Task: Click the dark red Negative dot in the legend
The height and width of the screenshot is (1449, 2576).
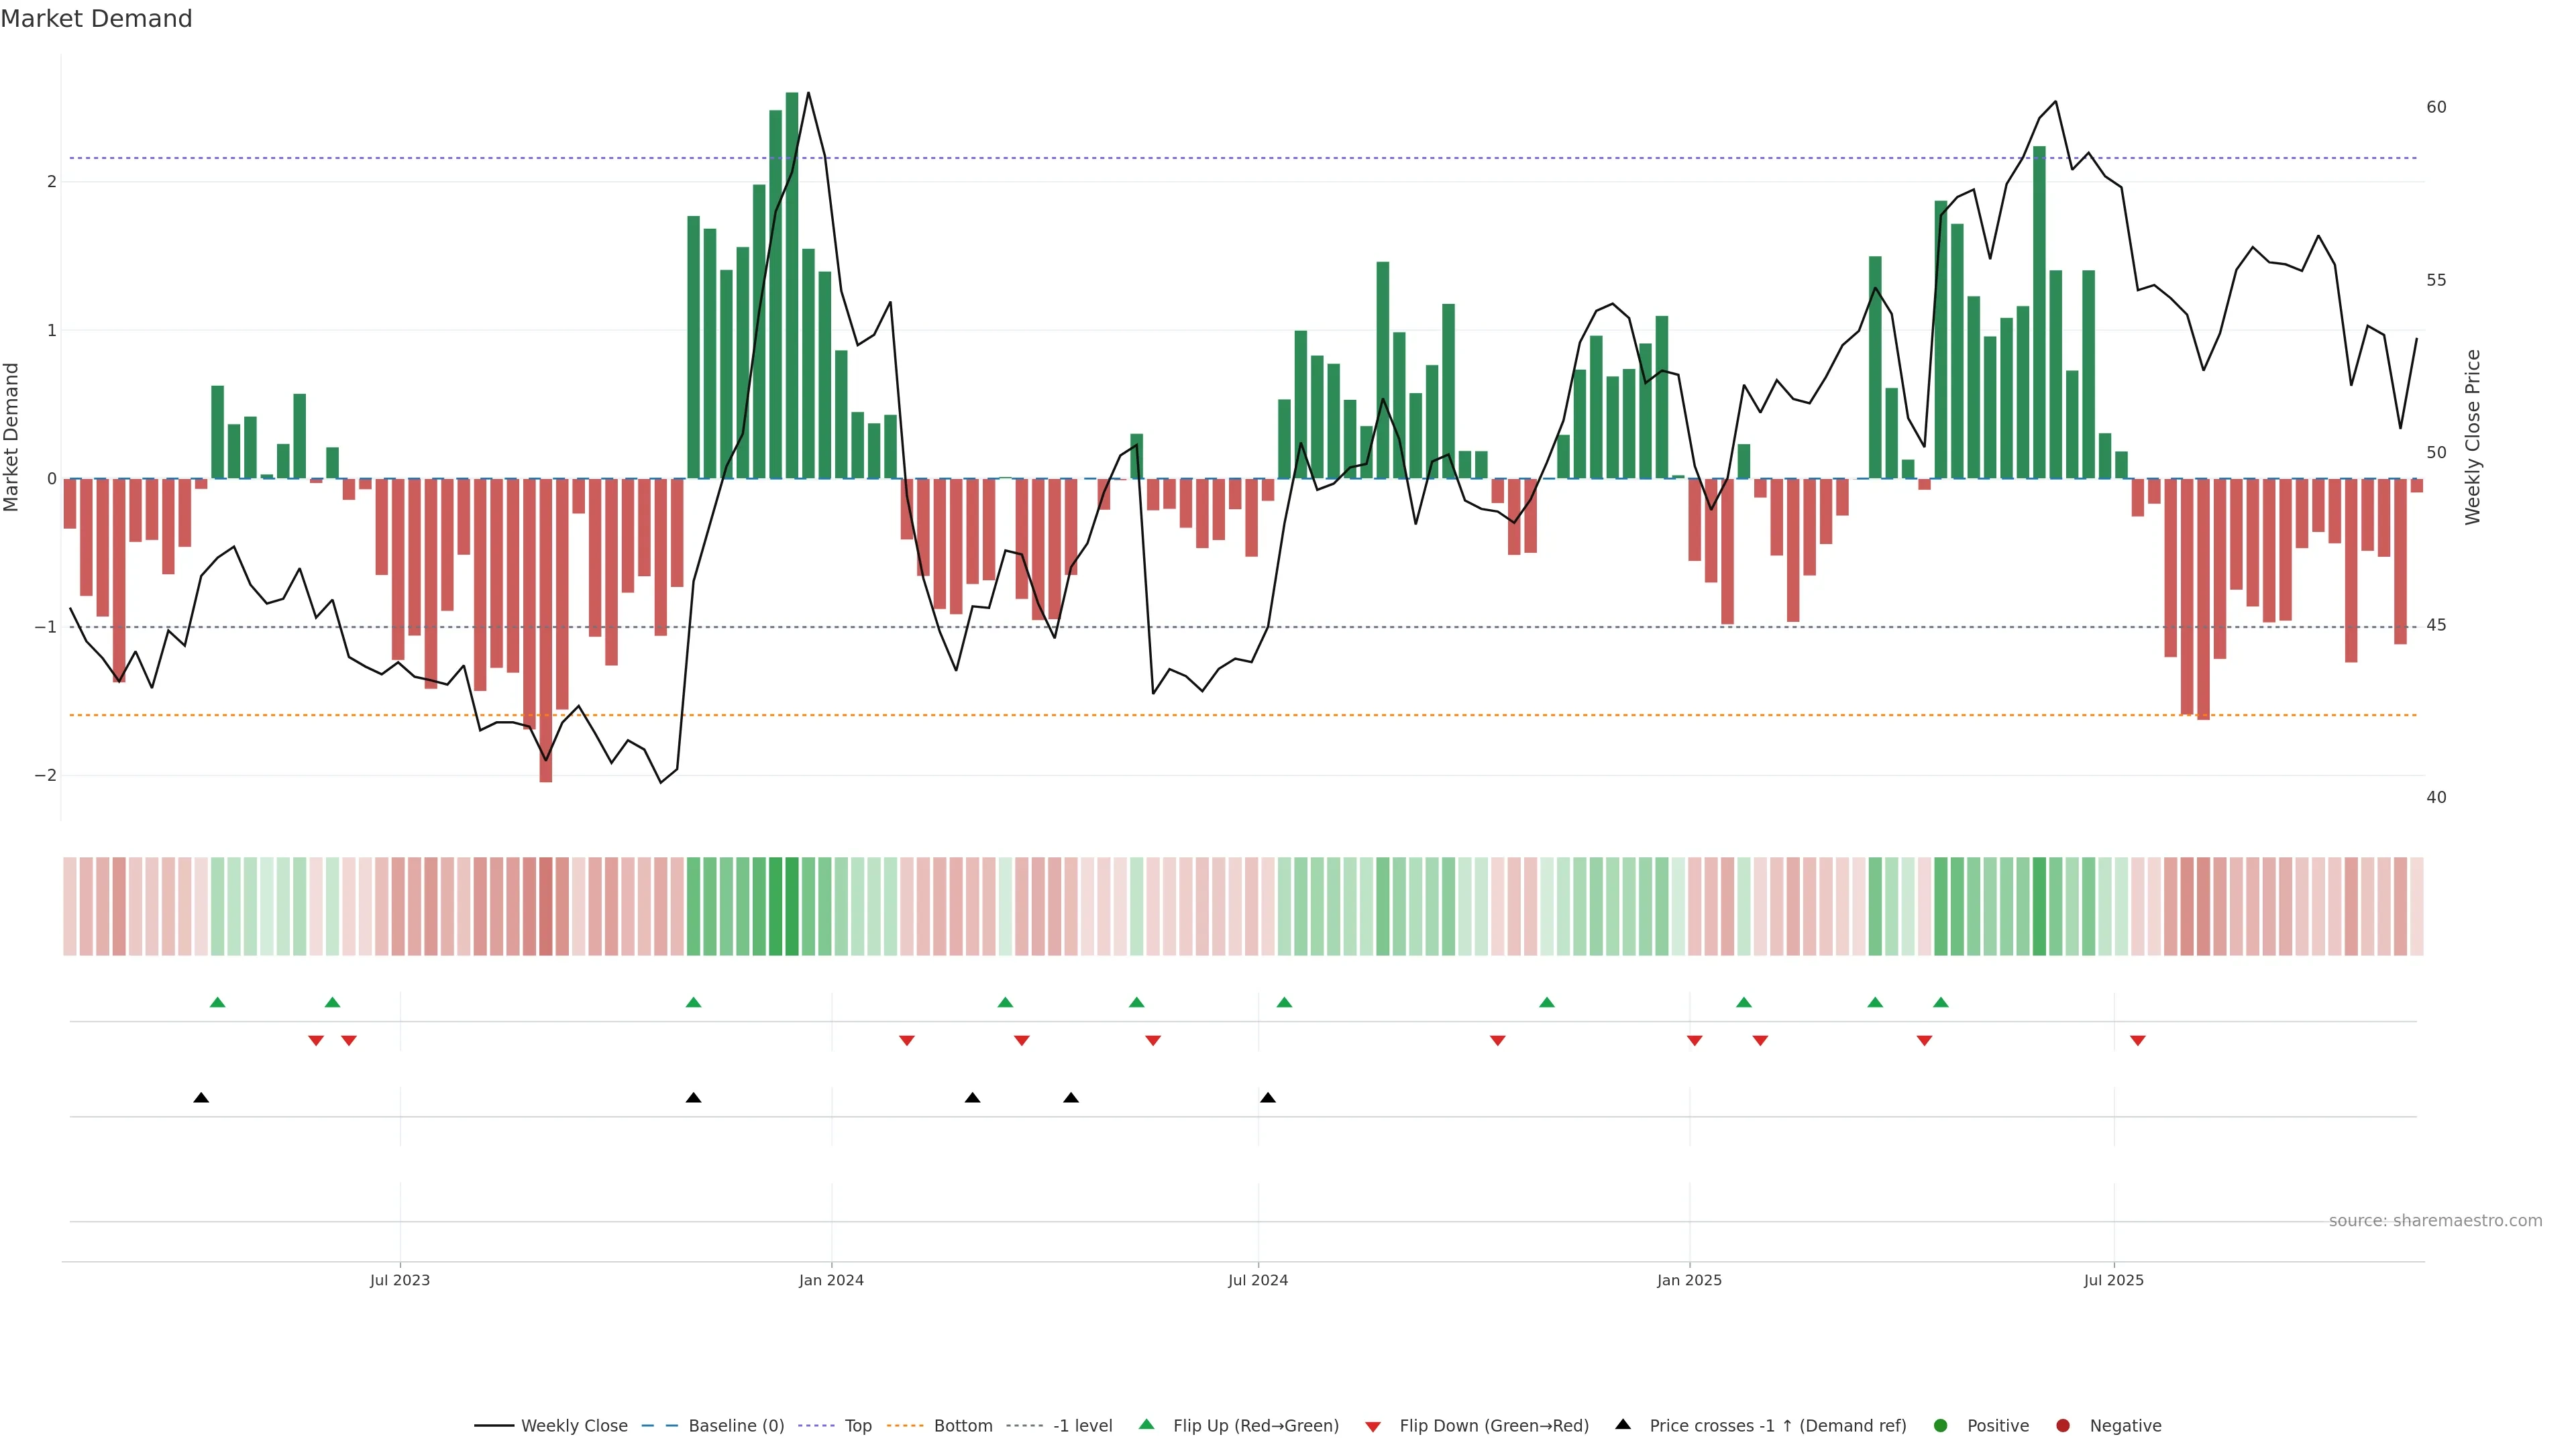Action: point(2063,1425)
